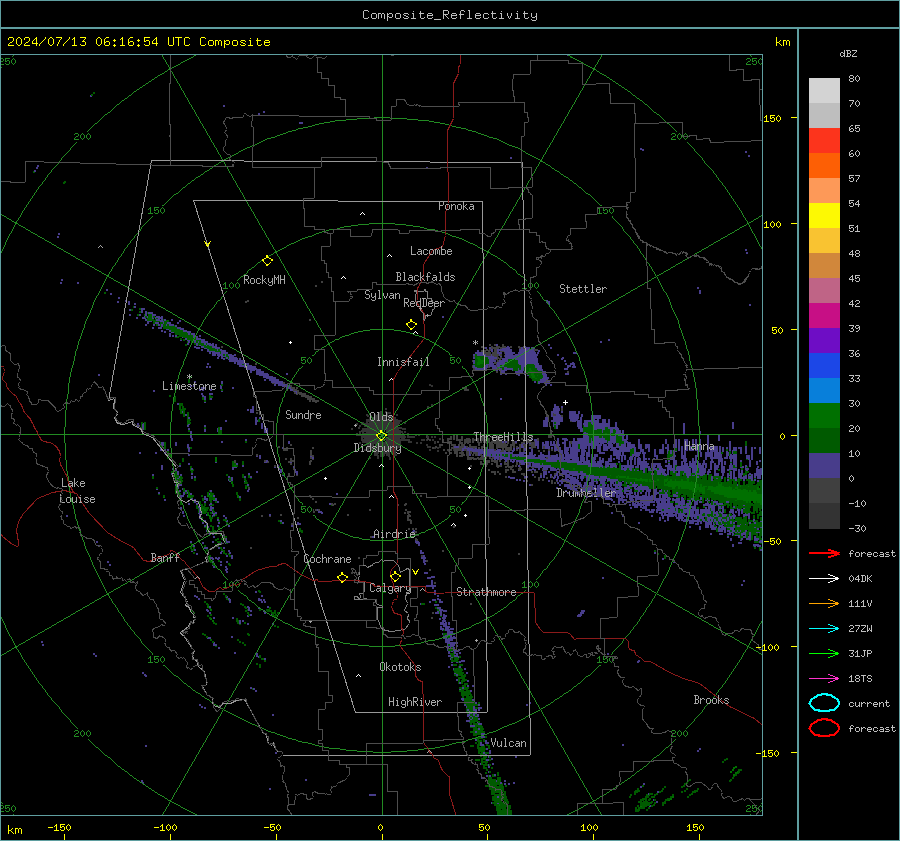Click the cyan current ellipse in the legend
The image size is (900, 841).
pyautogui.click(x=824, y=703)
